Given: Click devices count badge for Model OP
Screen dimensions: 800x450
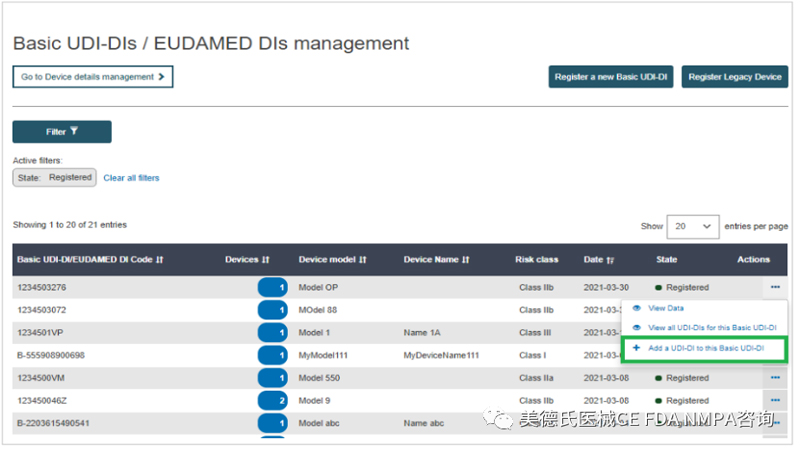Looking at the screenshot, I should (x=272, y=287).
